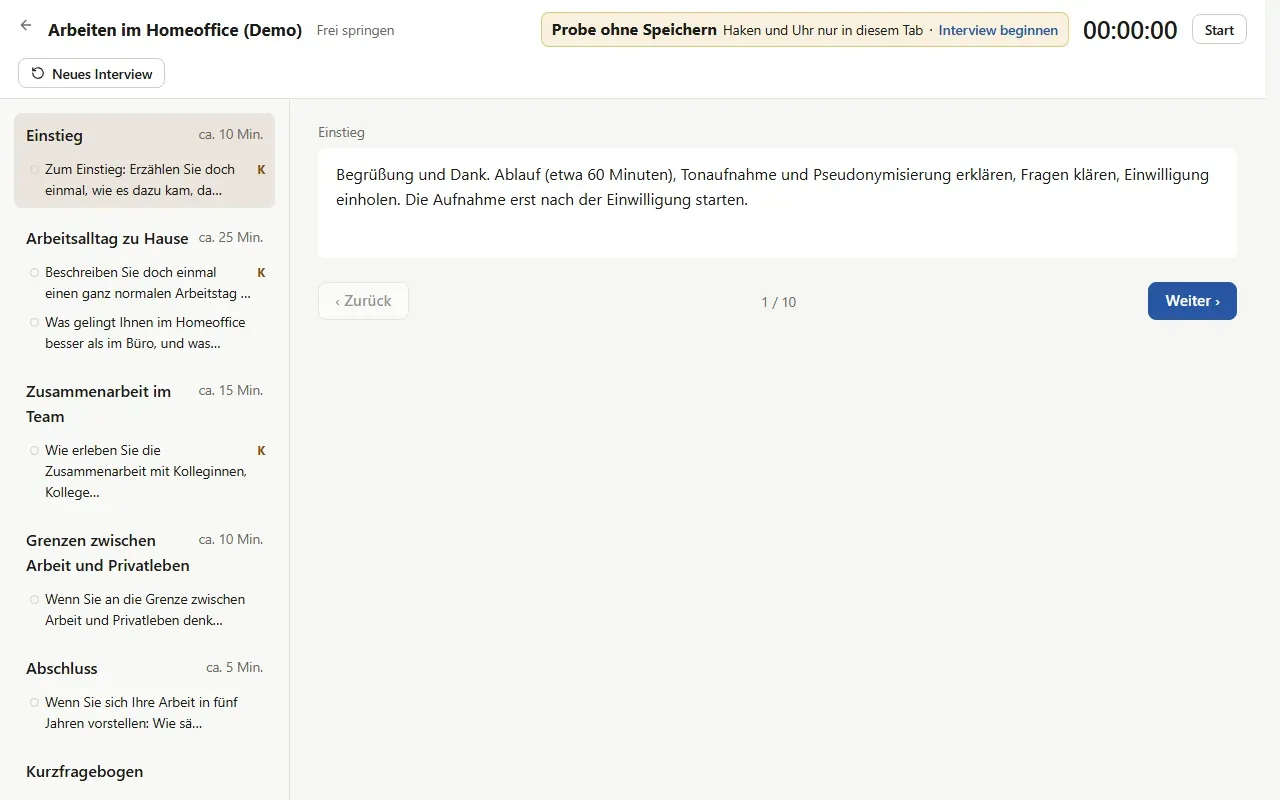This screenshot has height=800, width=1280.
Task: Mark 'Was gelingt Ihnen im Homeoffice' circle as done
Action: [x=34, y=322]
